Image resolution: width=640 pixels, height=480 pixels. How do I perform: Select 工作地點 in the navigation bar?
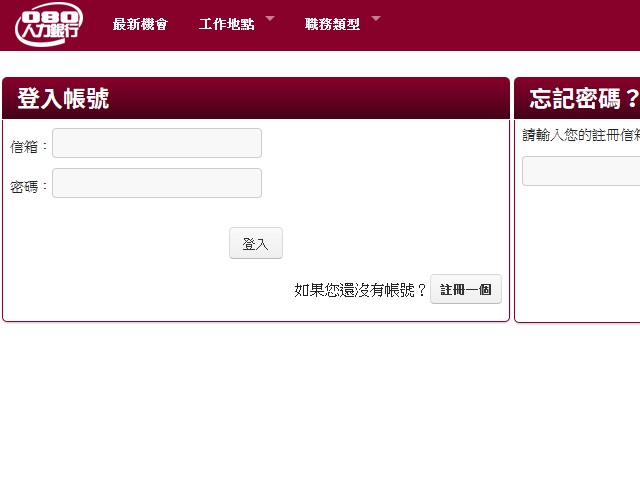226,25
